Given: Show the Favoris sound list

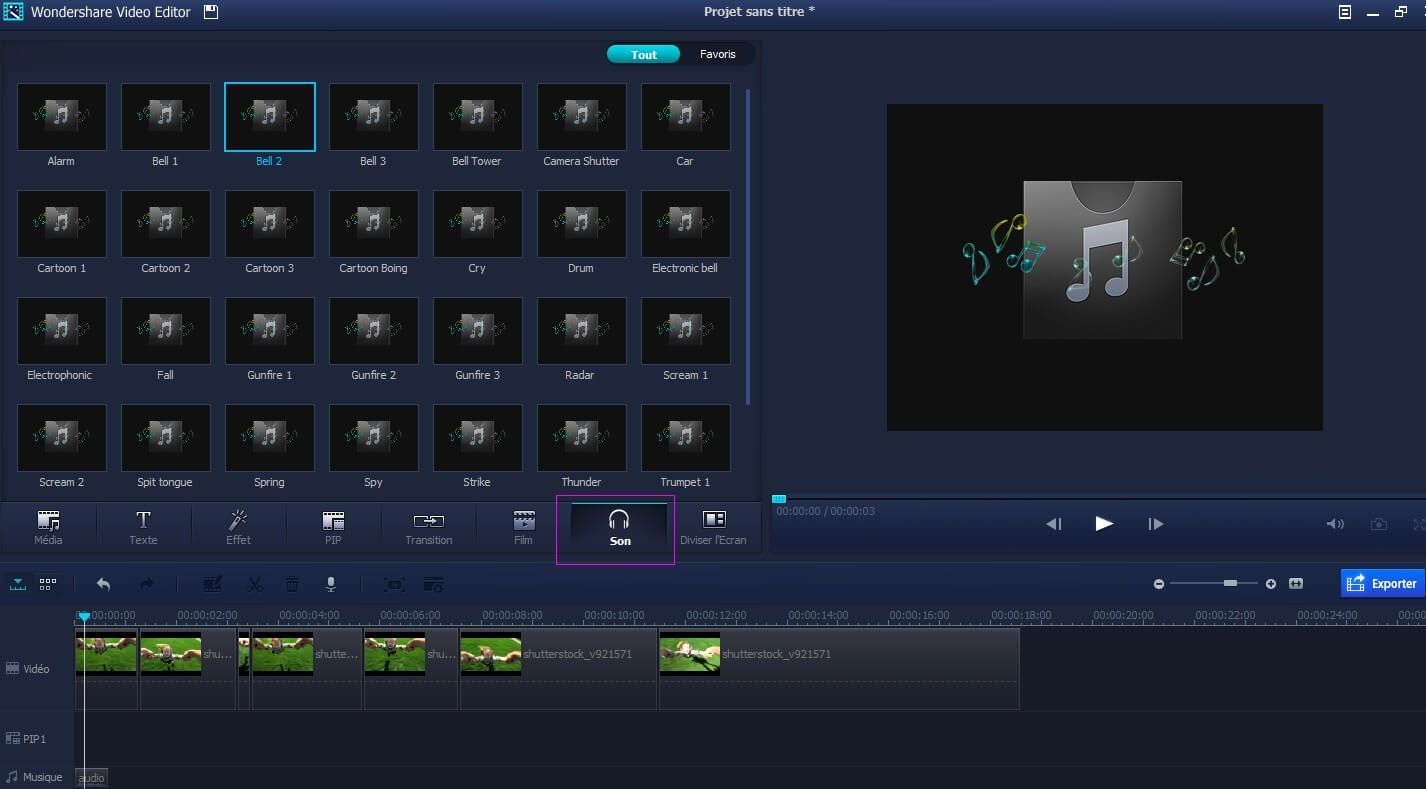Looking at the screenshot, I should coord(717,54).
